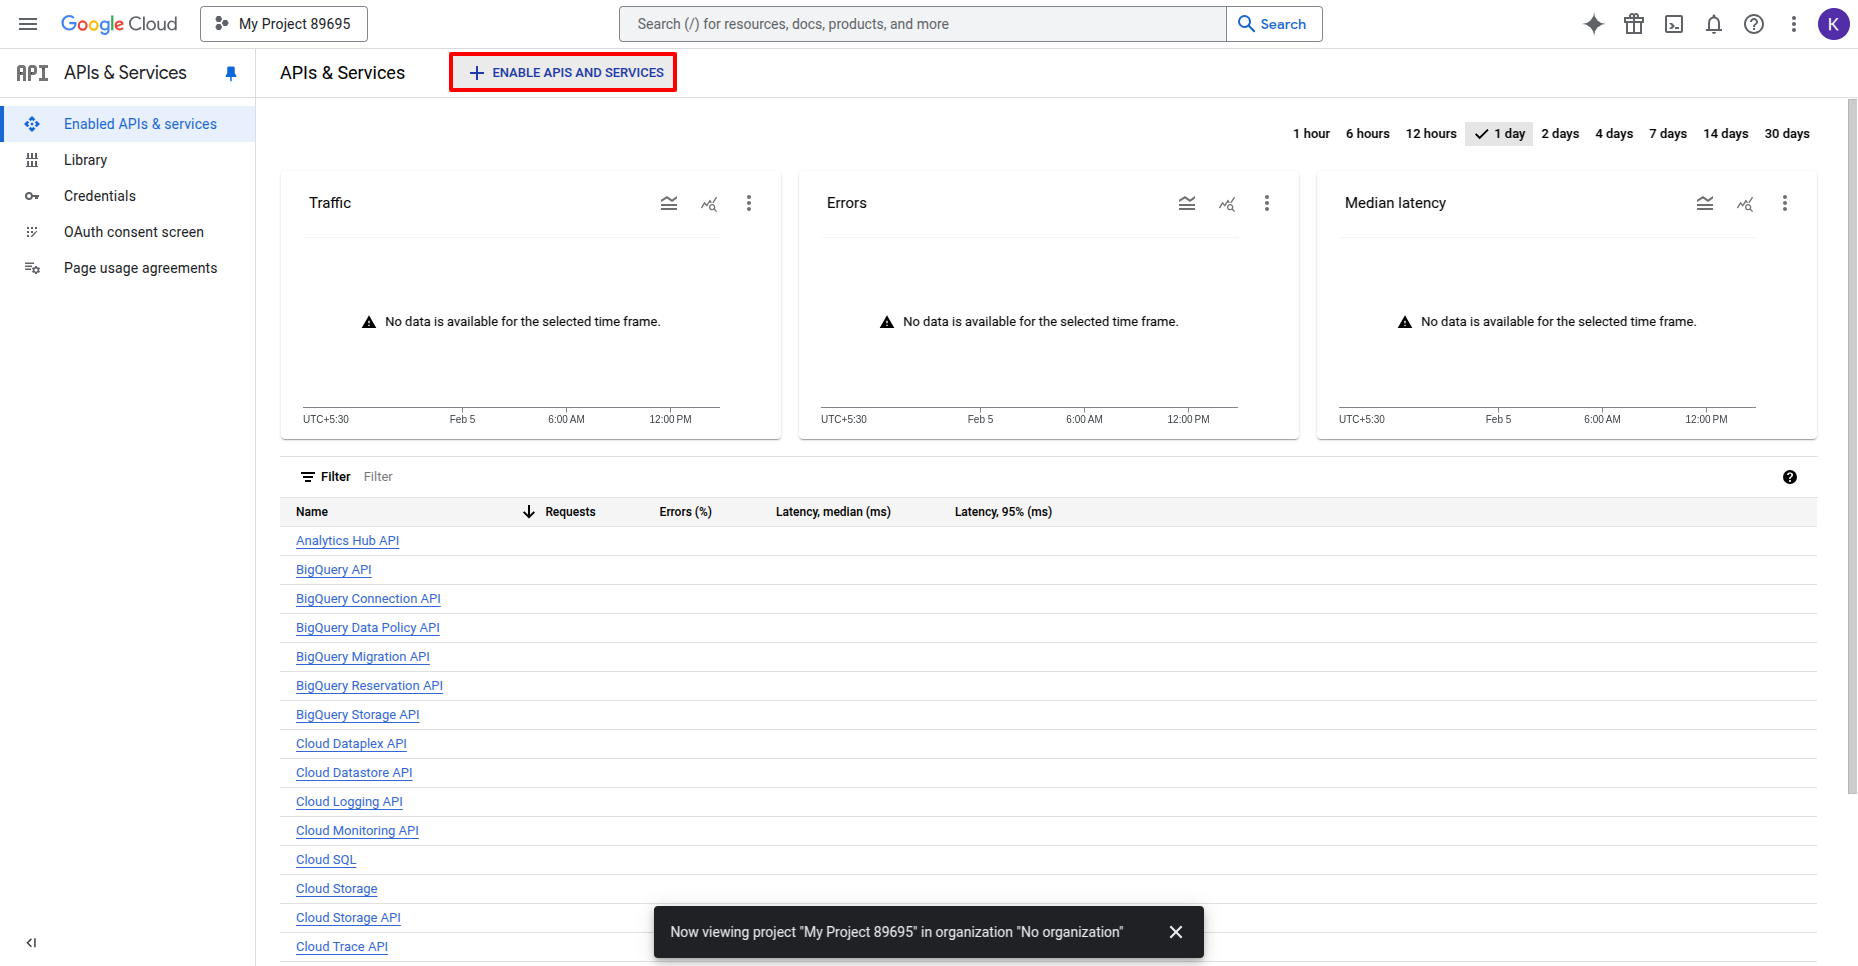Screen dimensions: 1858x966
Task: Toggle legend on Median latency chart
Action: pos(1705,203)
